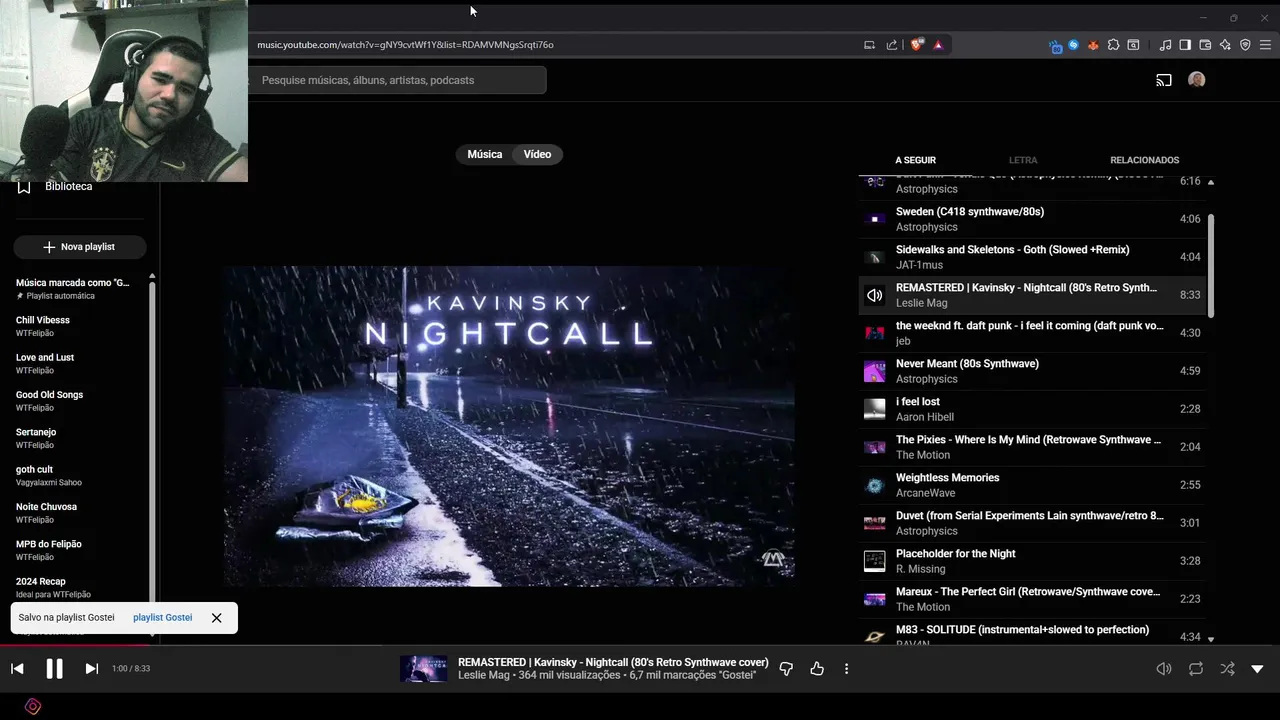This screenshot has height=720, width=1280.
Task: Open Biblioteca in the sidebar
Action: [x=68, y=186]
